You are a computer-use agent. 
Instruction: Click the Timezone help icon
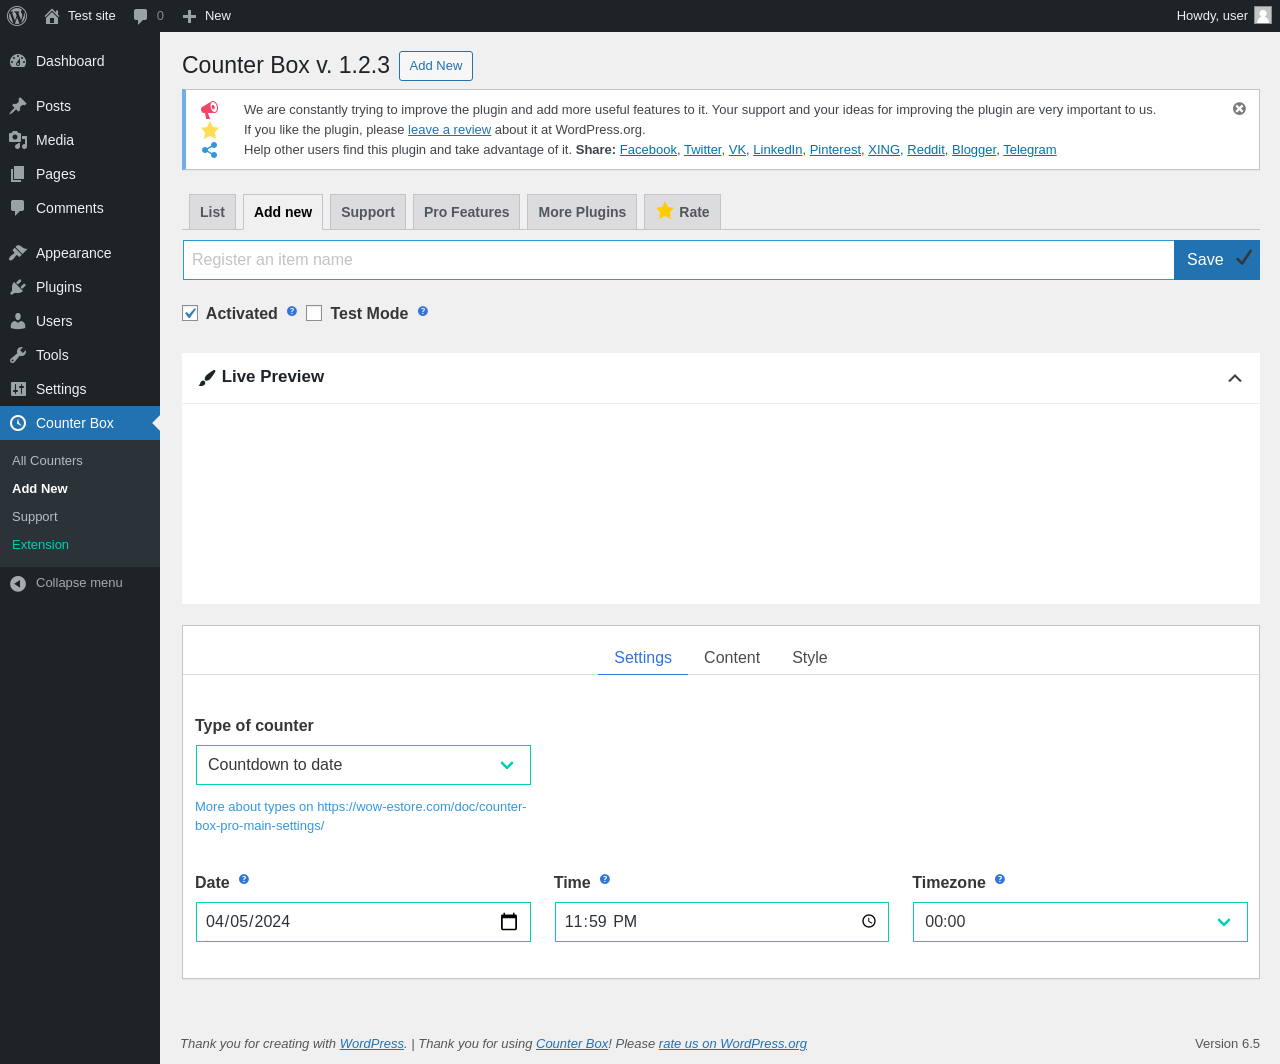[x=1000, y=879]
